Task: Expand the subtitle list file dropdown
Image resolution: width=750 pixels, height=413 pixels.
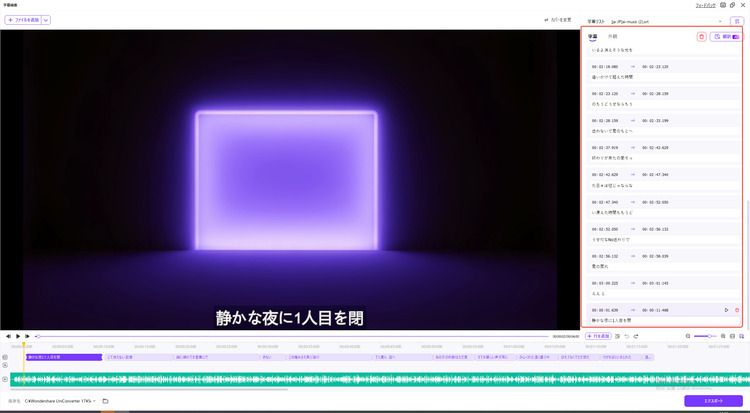Action: [720, 22]
